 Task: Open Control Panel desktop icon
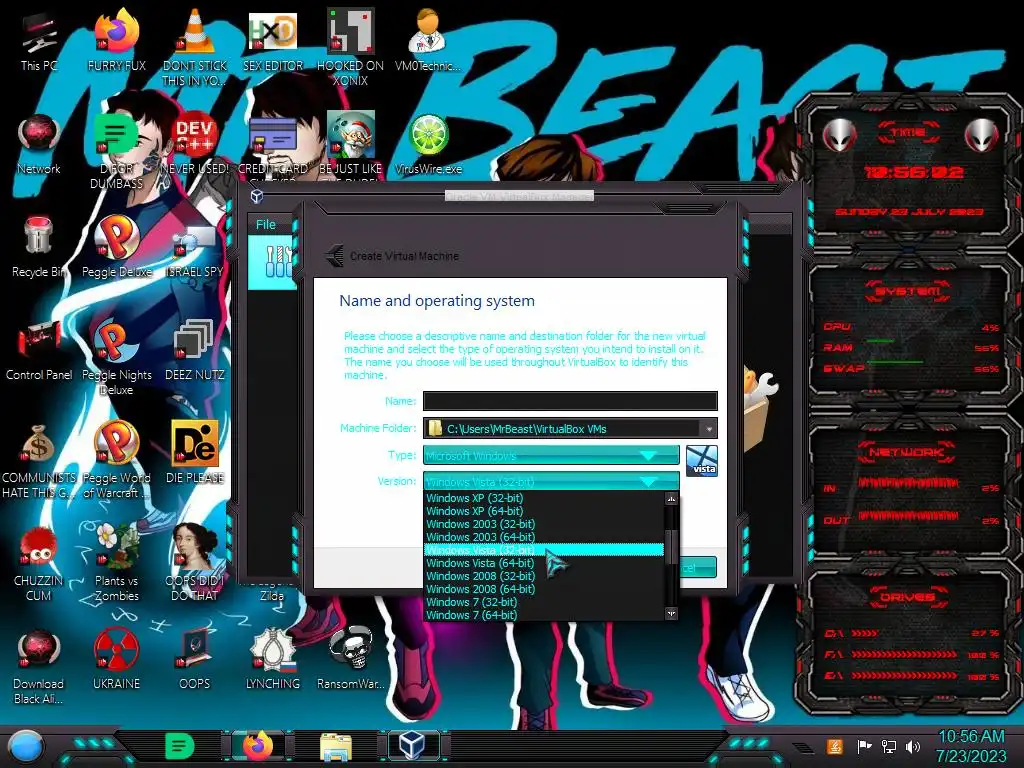point(39,350)
